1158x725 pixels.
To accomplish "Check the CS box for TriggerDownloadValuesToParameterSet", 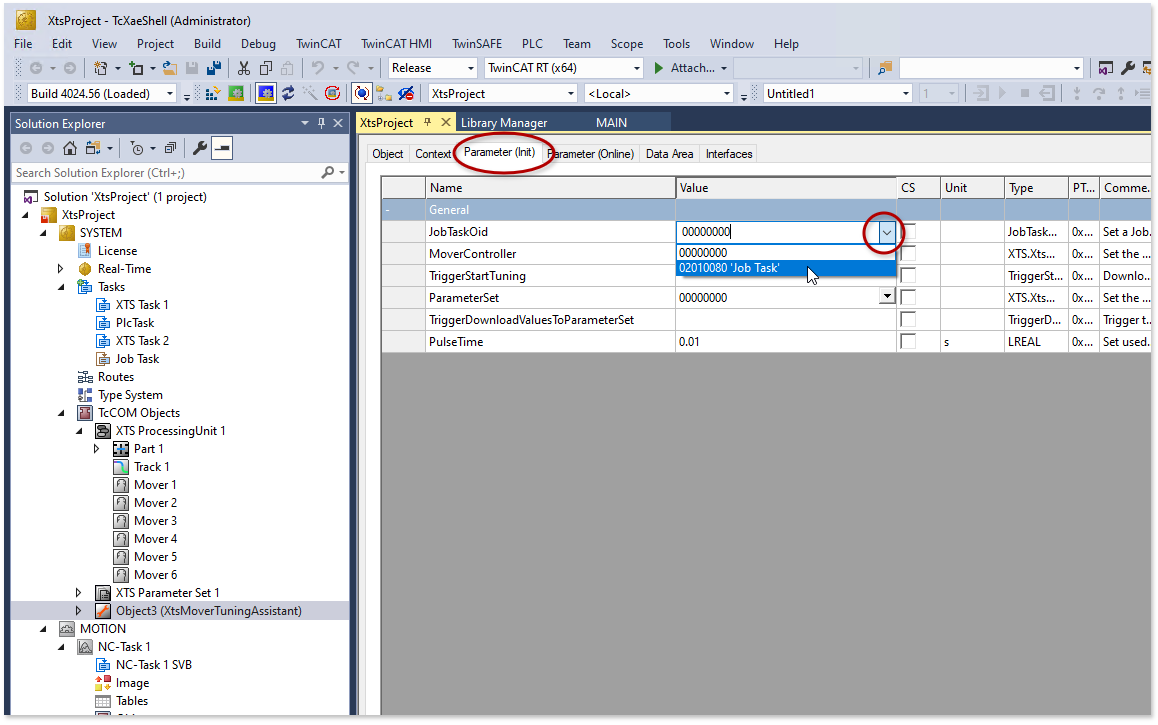I will pyautogui.click(x=909, y=320).
